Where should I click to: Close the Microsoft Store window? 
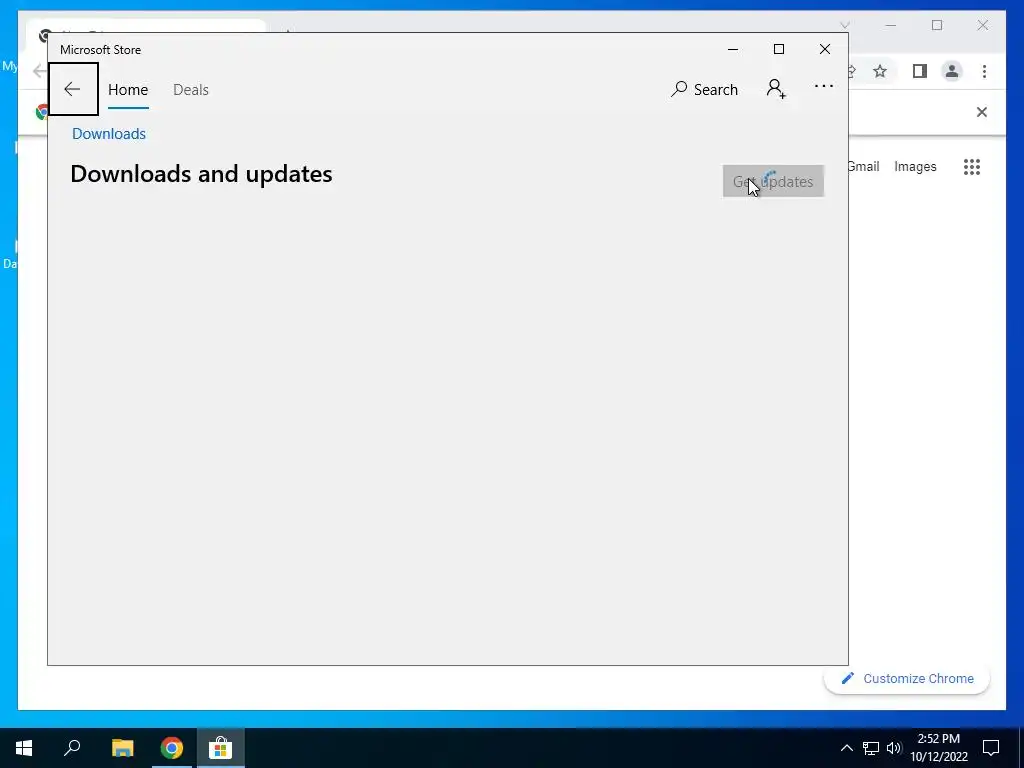click(x=825, y=49)
